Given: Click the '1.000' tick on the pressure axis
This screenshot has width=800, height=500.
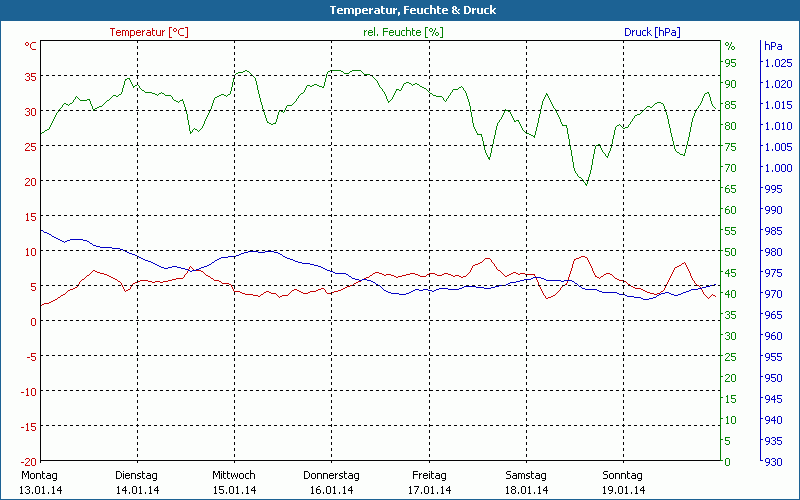Looking at the screenshot, I should [x=779, y=168].
